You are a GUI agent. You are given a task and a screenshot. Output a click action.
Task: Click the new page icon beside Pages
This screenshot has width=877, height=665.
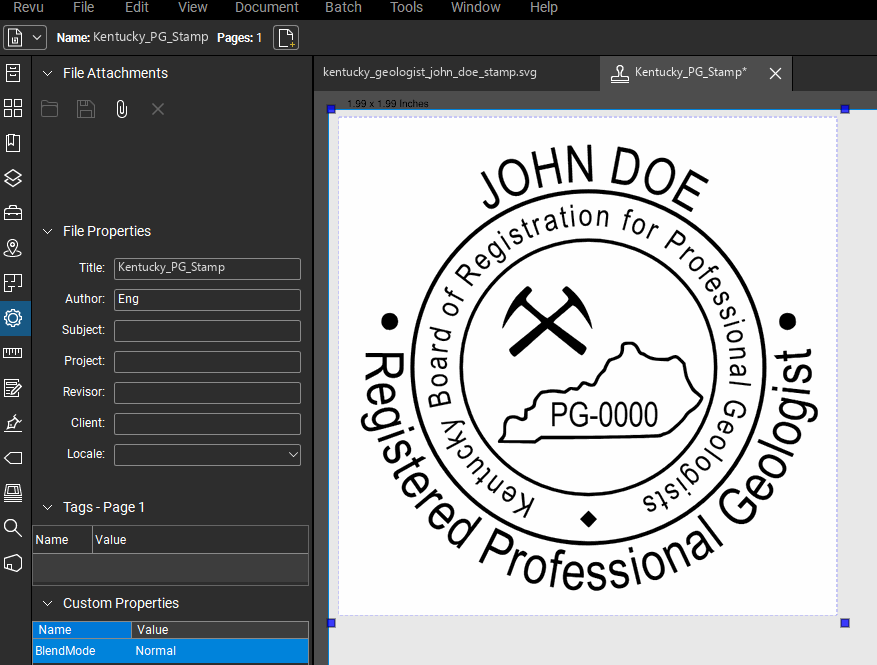click(x=286, y=38)
